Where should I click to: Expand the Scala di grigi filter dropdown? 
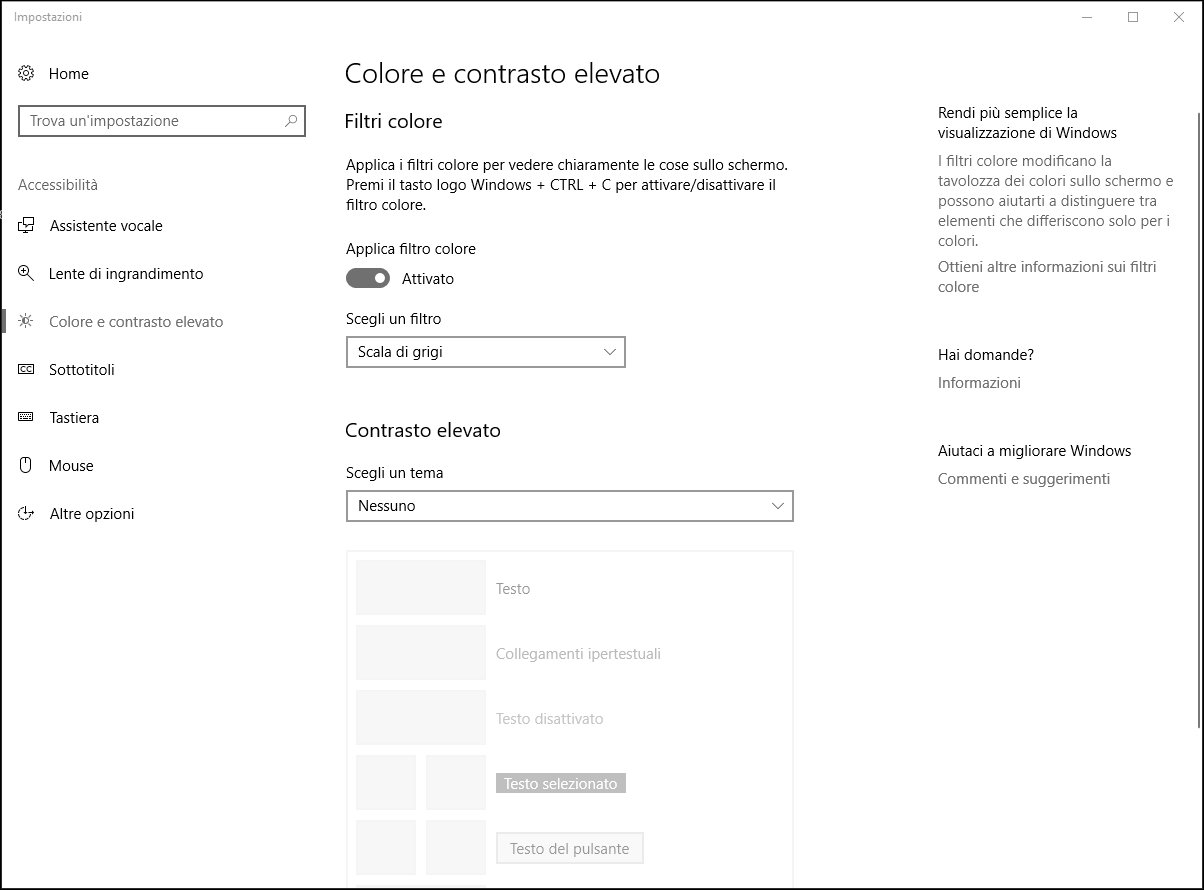coord(485,352)
